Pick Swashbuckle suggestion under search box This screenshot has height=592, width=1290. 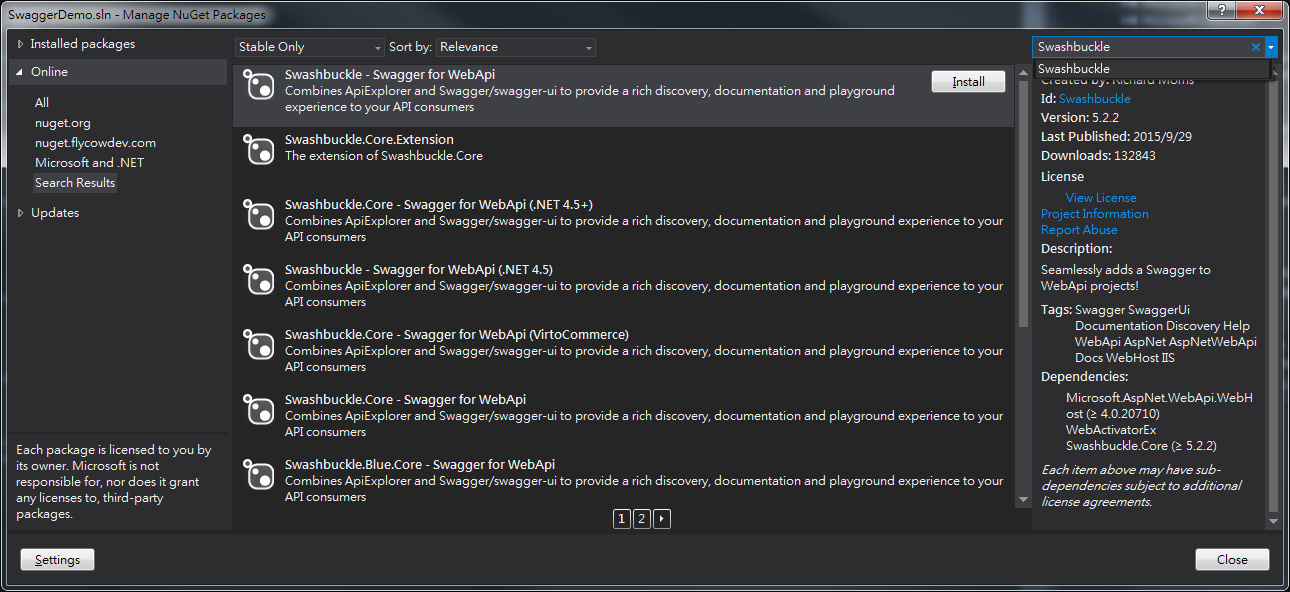1151,69
